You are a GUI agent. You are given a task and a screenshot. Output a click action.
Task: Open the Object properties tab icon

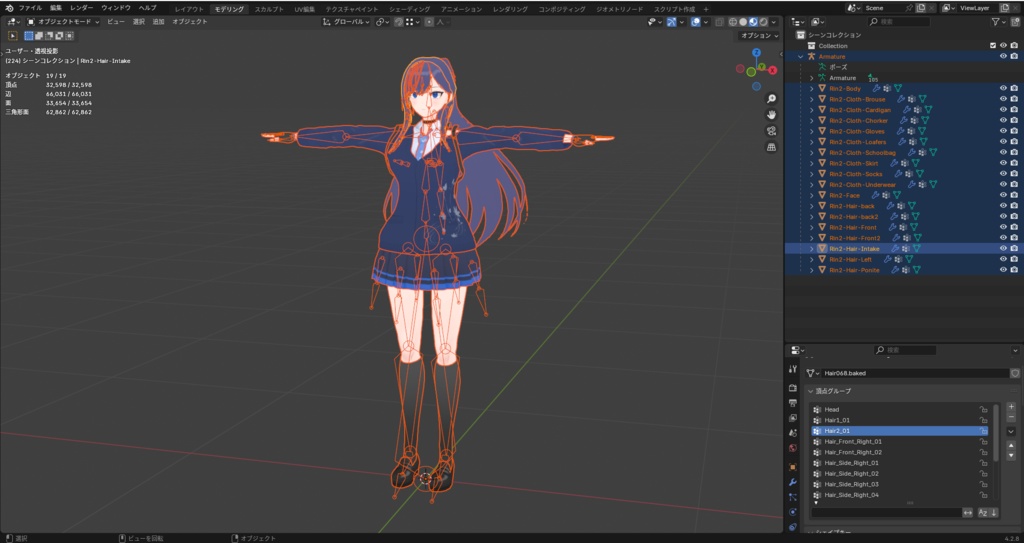click(793, 467)
